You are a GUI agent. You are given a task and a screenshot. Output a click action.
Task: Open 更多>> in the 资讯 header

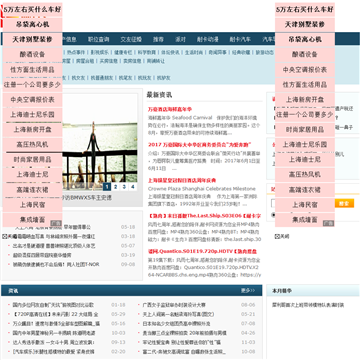pyautogui.click(x=248, y=291)
